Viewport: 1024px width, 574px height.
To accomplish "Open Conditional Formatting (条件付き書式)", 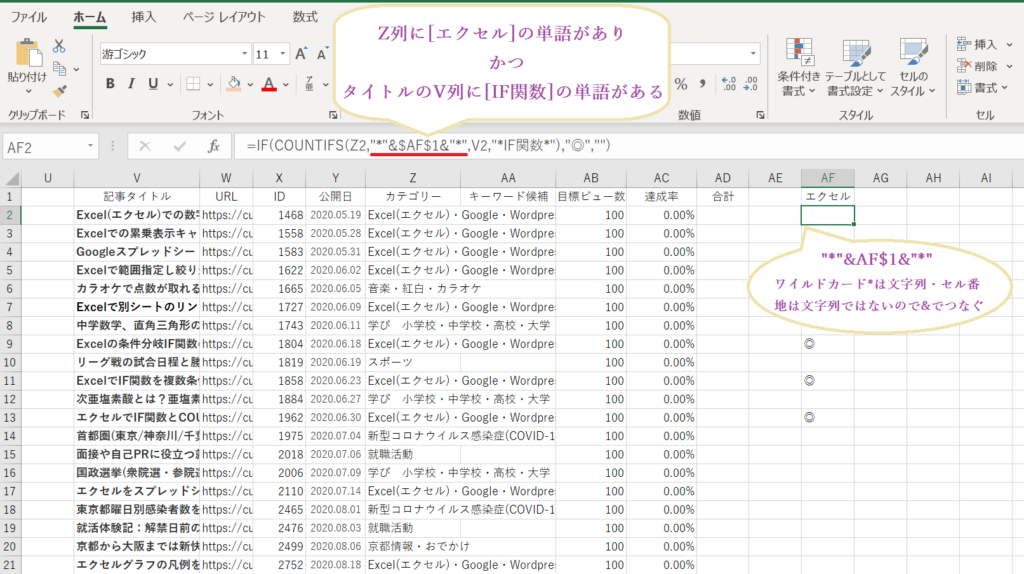I will [798, 67].
